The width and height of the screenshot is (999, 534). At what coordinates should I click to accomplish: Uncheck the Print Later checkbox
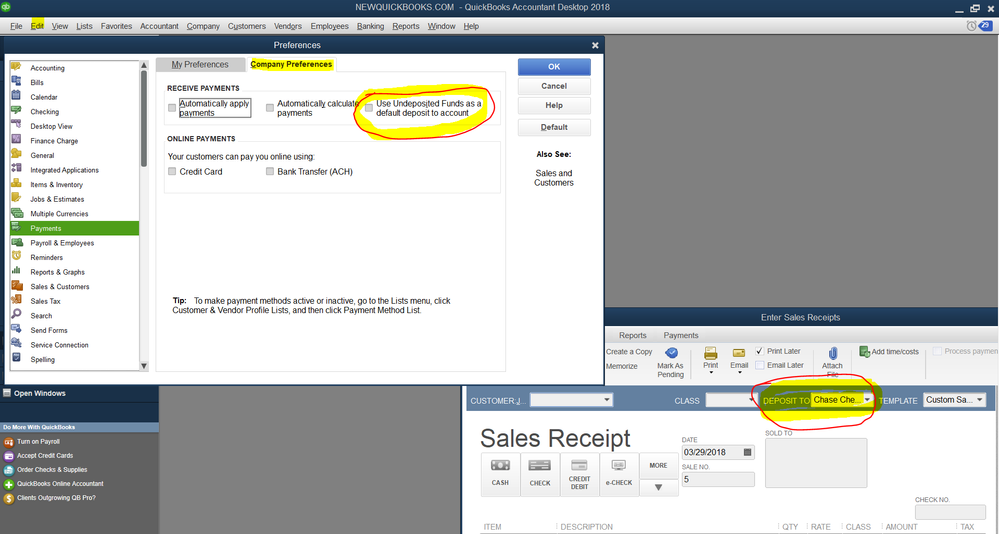(759, 351)
